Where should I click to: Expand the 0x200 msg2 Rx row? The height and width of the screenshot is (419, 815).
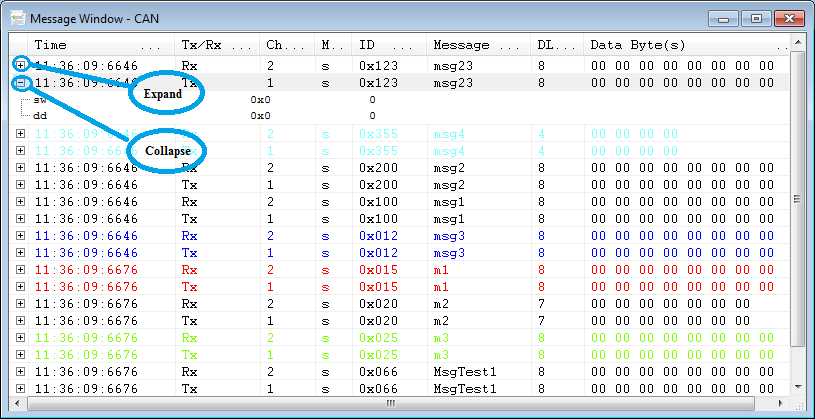point(20,168)
